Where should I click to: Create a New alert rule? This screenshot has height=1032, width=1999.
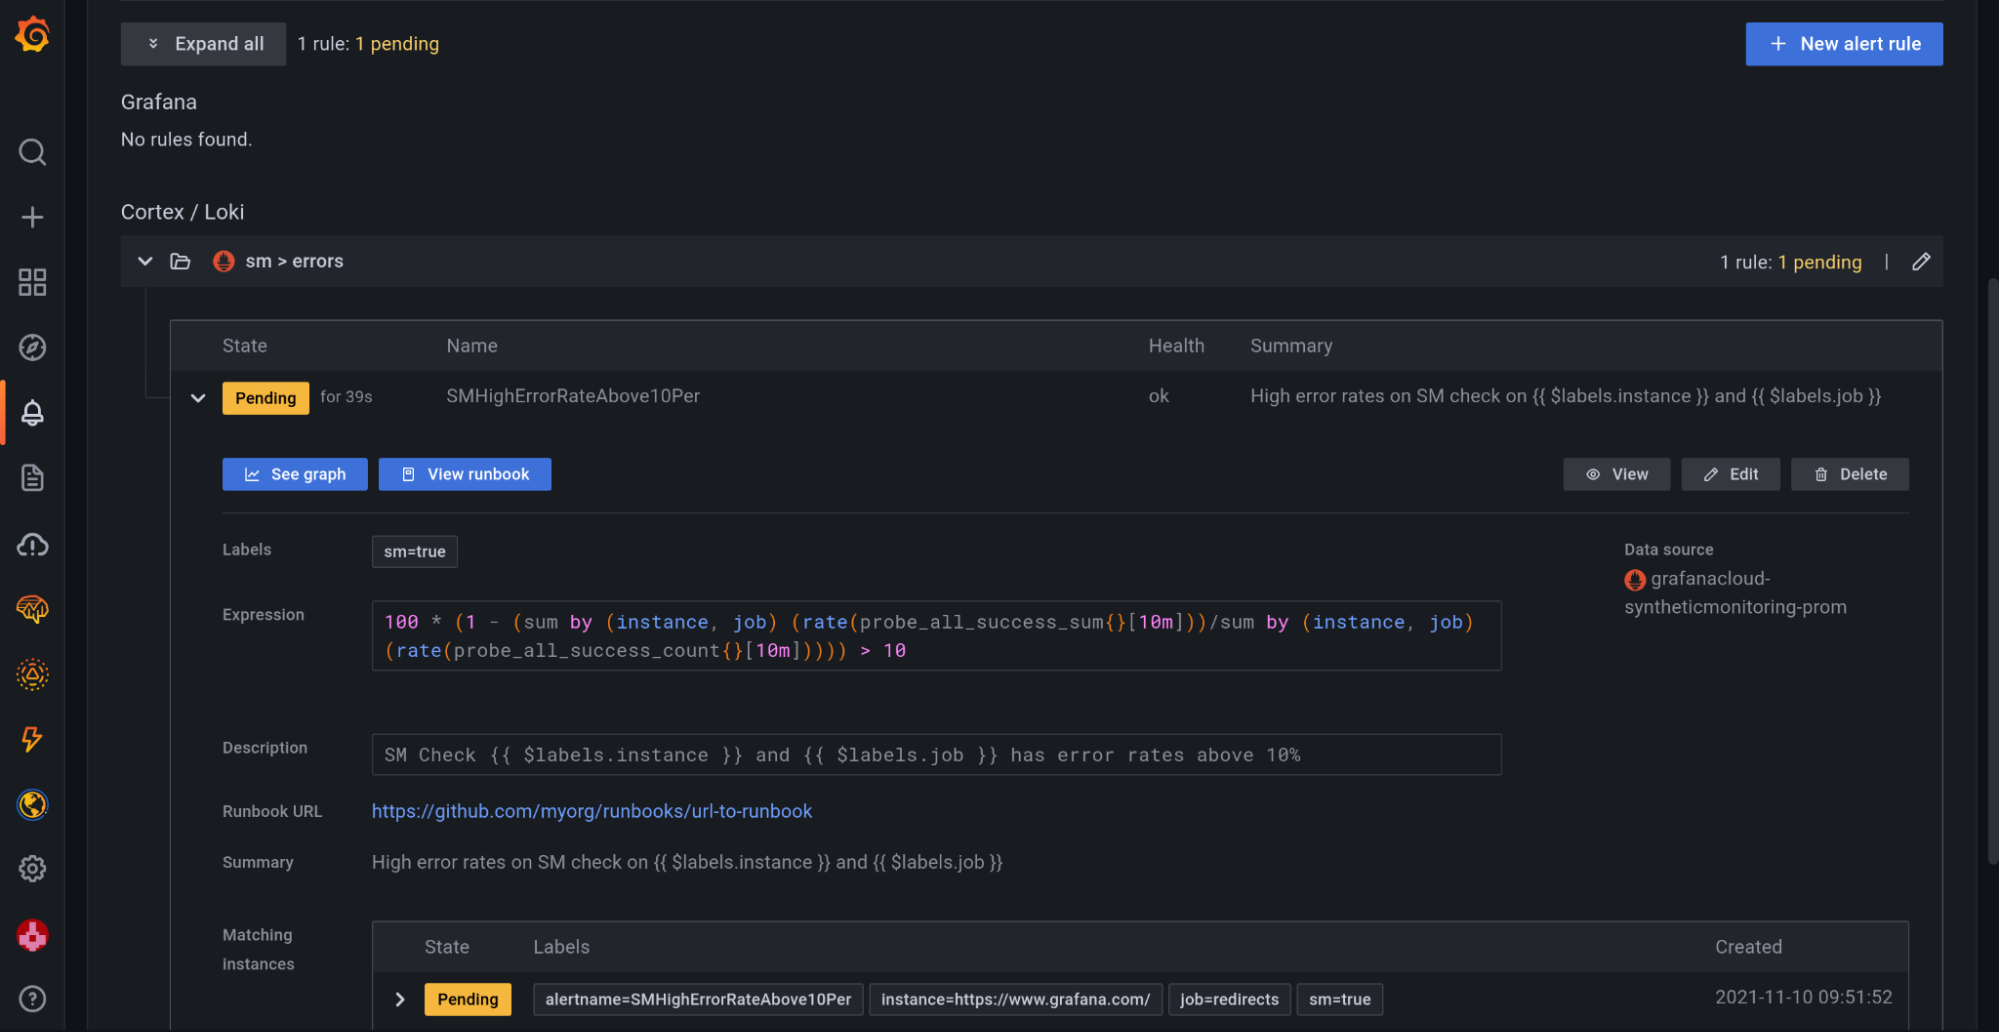click(x=1843, y=44)
